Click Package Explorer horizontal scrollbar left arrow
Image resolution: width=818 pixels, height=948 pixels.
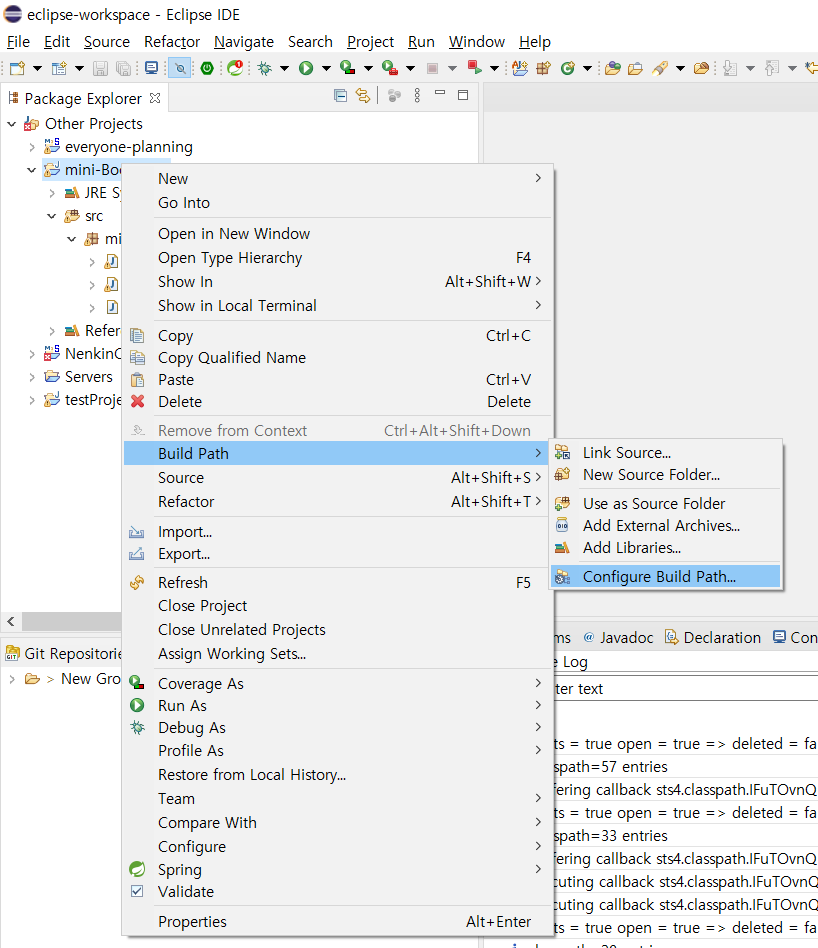[x=11, y=621]
